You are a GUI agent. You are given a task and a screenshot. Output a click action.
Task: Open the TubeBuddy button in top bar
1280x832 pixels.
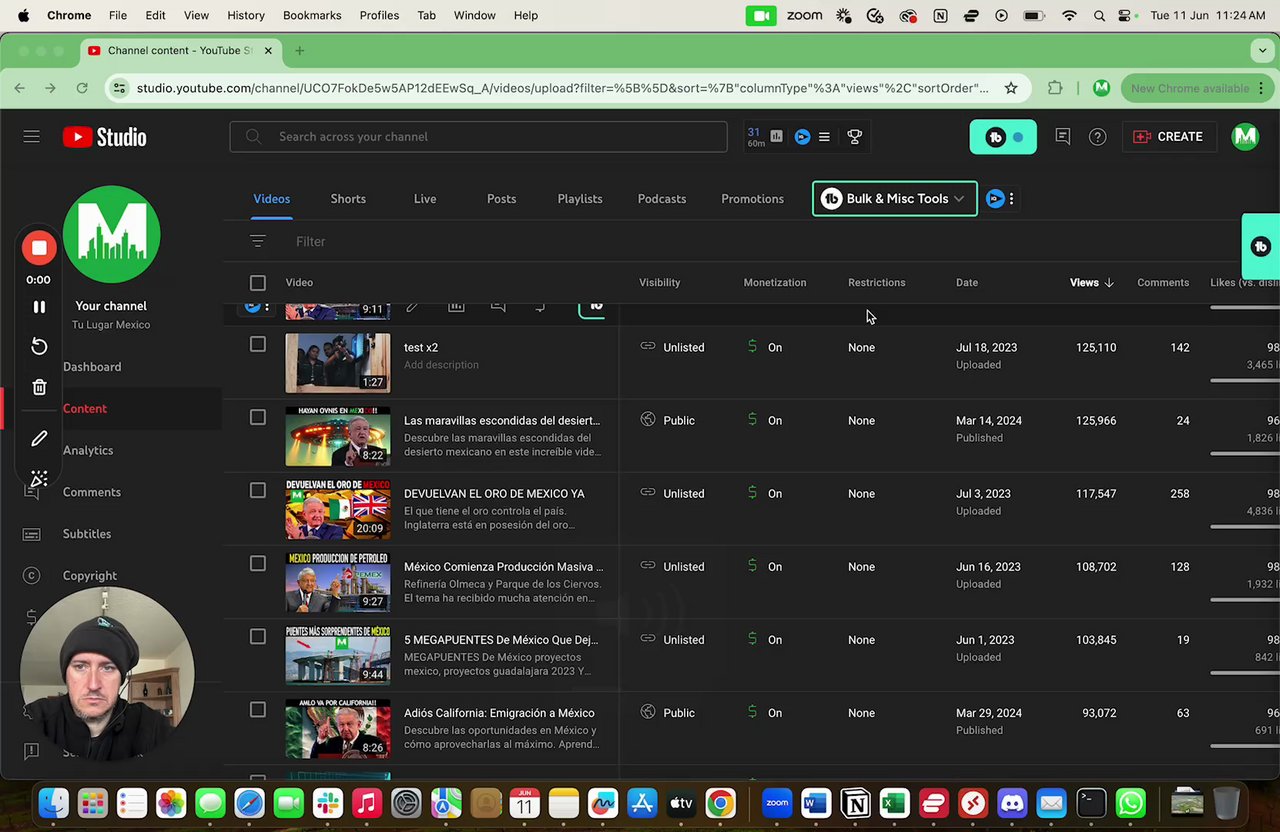click(1003, 137)
